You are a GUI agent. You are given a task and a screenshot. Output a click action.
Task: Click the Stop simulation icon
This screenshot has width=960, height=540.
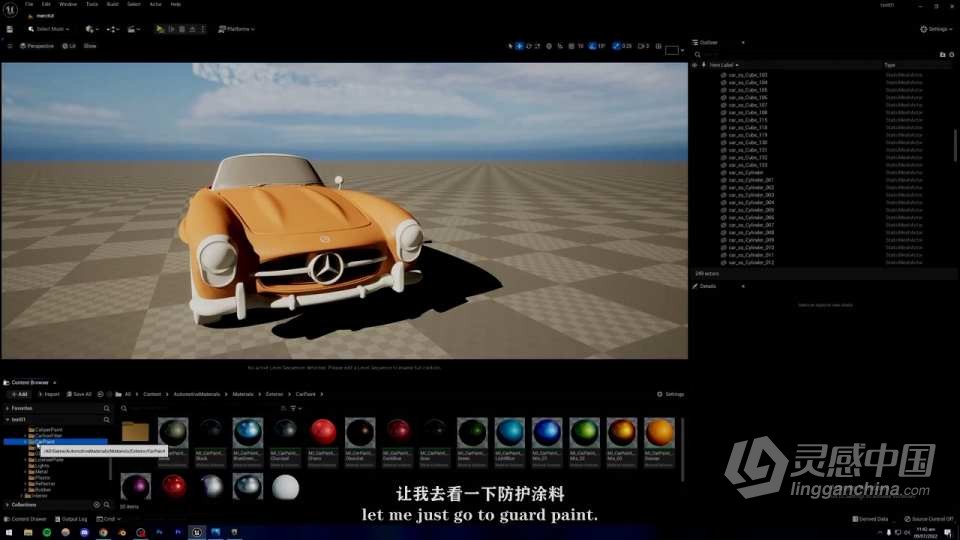182,29
